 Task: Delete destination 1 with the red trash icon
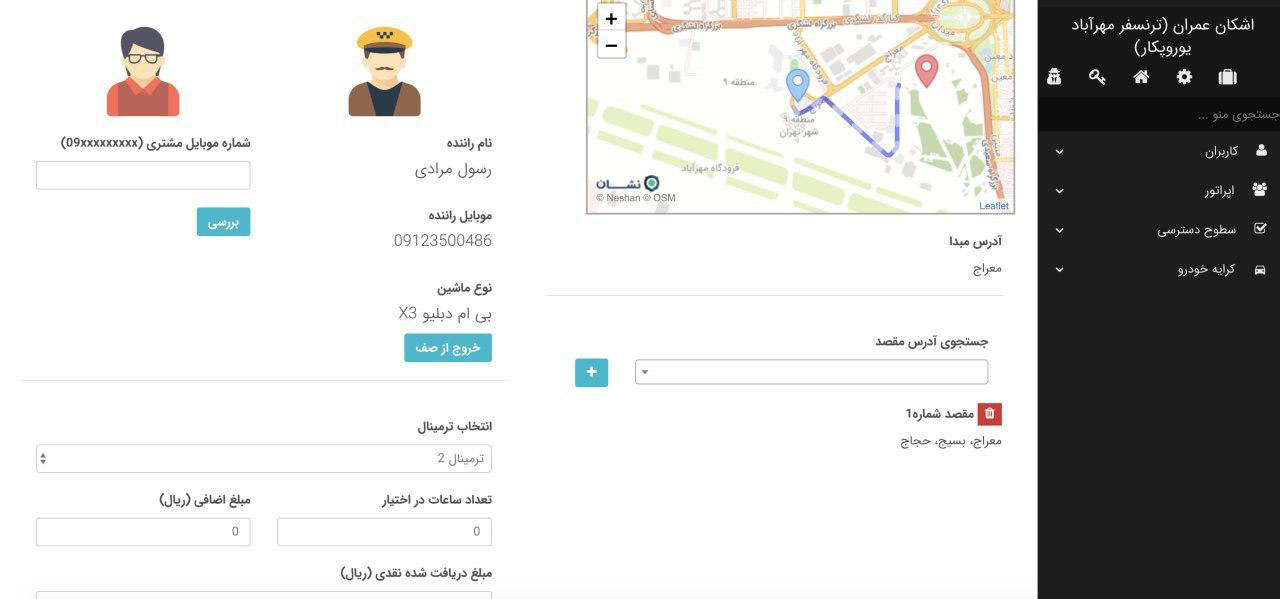[989, 414]
